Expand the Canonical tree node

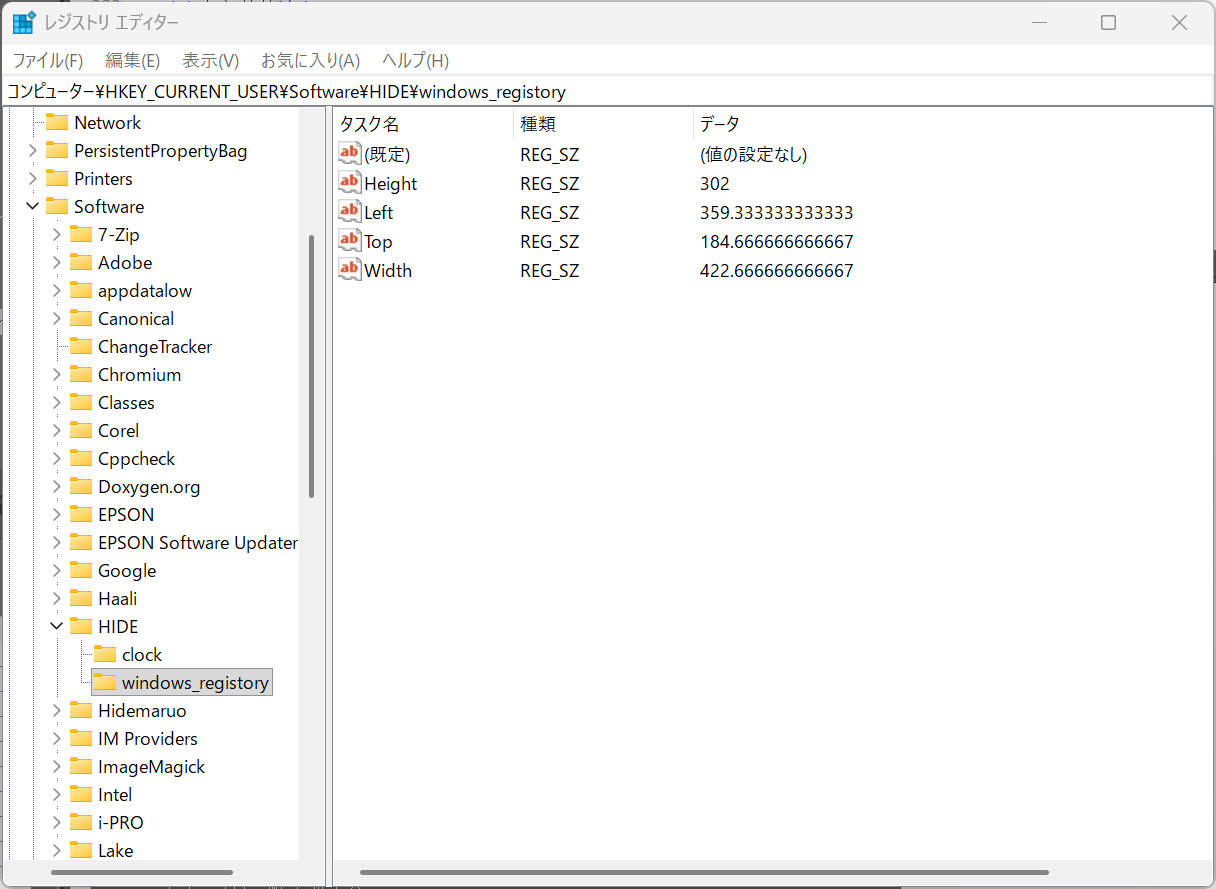coord(57,319)
